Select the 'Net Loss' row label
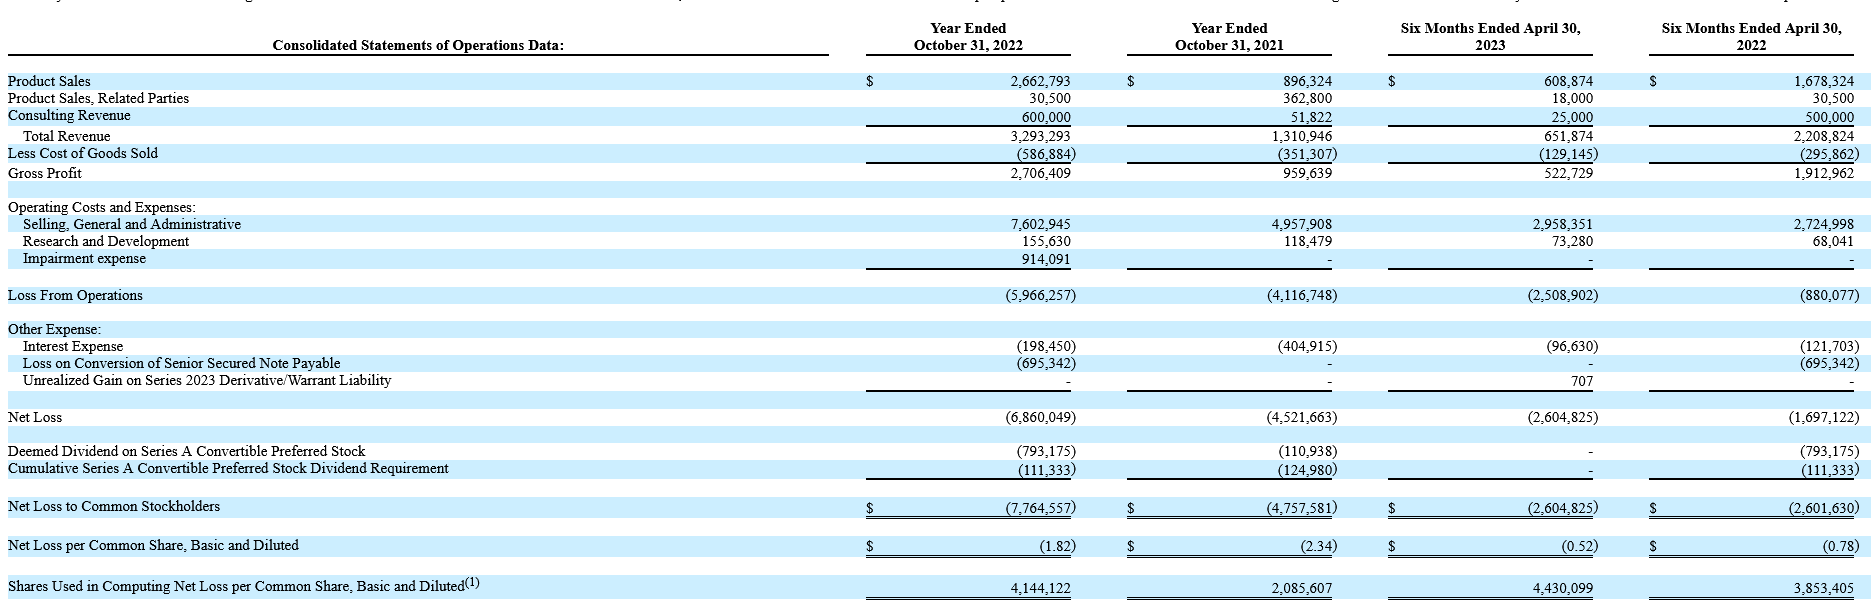Screen dimensions: 1871x616 coord(35,417)
